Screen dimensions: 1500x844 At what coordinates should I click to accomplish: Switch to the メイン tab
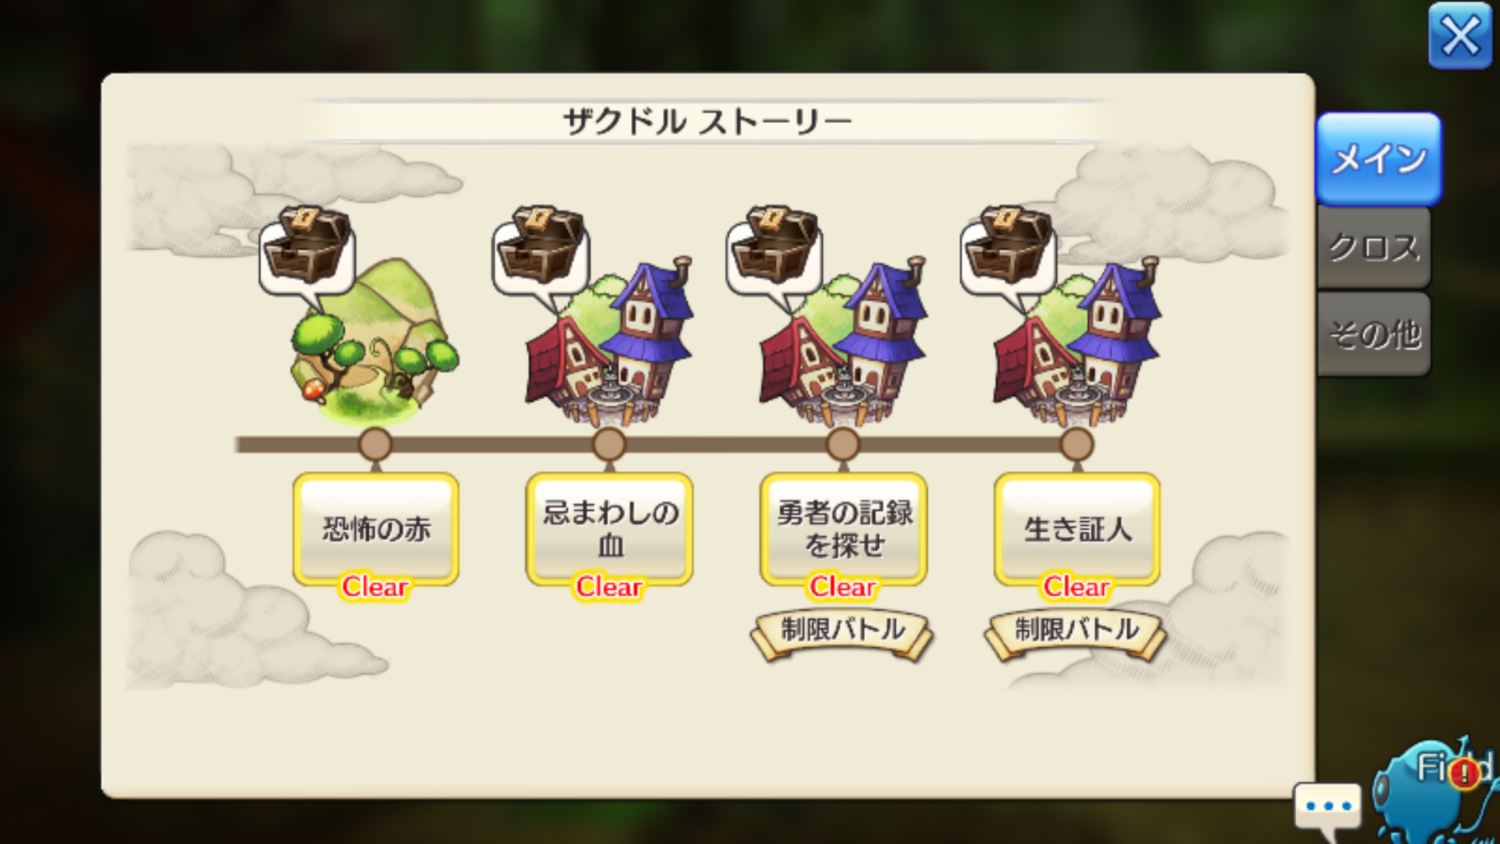1379,159
